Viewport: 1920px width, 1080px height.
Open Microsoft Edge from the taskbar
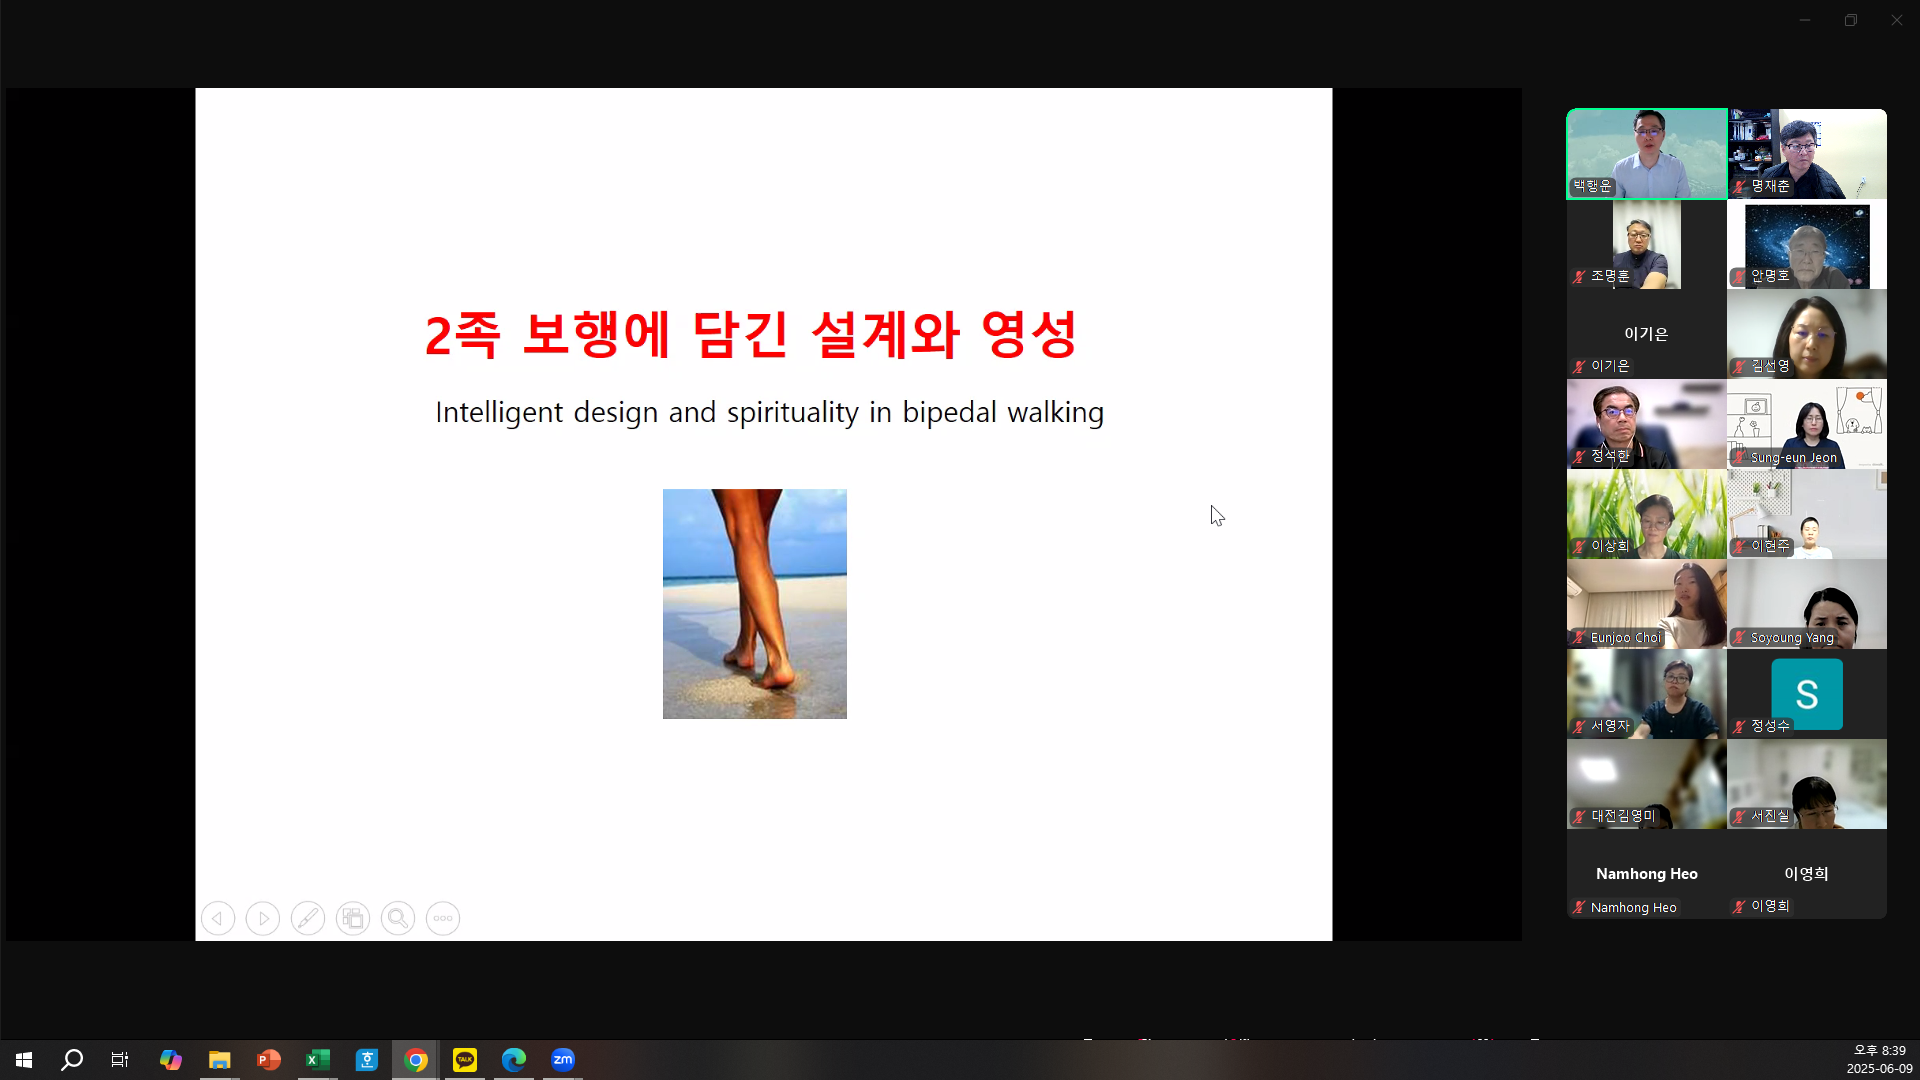pyautogui.click(x=513, y=1060)
